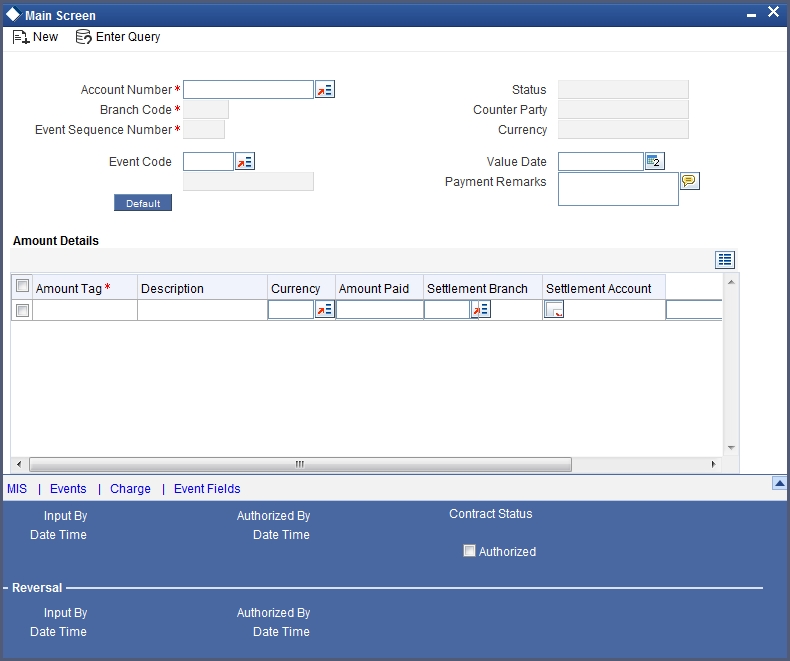Click the scroll left arrow of Amount Details
The height and width of the screenshot is (661, 790).
pos(19,464)
